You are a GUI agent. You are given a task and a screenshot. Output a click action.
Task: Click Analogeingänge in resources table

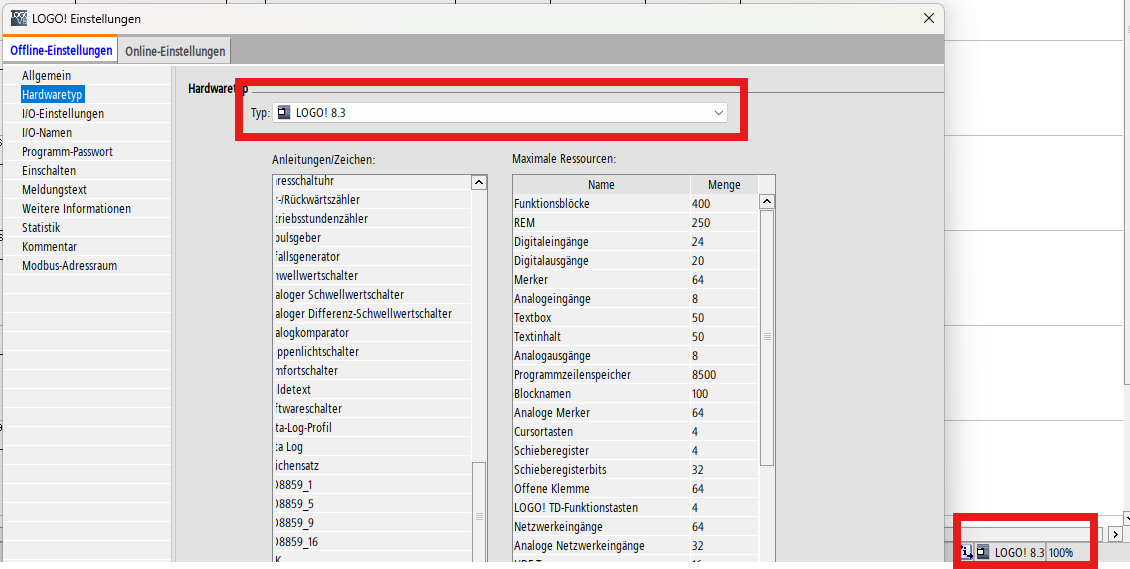[636, 299]
